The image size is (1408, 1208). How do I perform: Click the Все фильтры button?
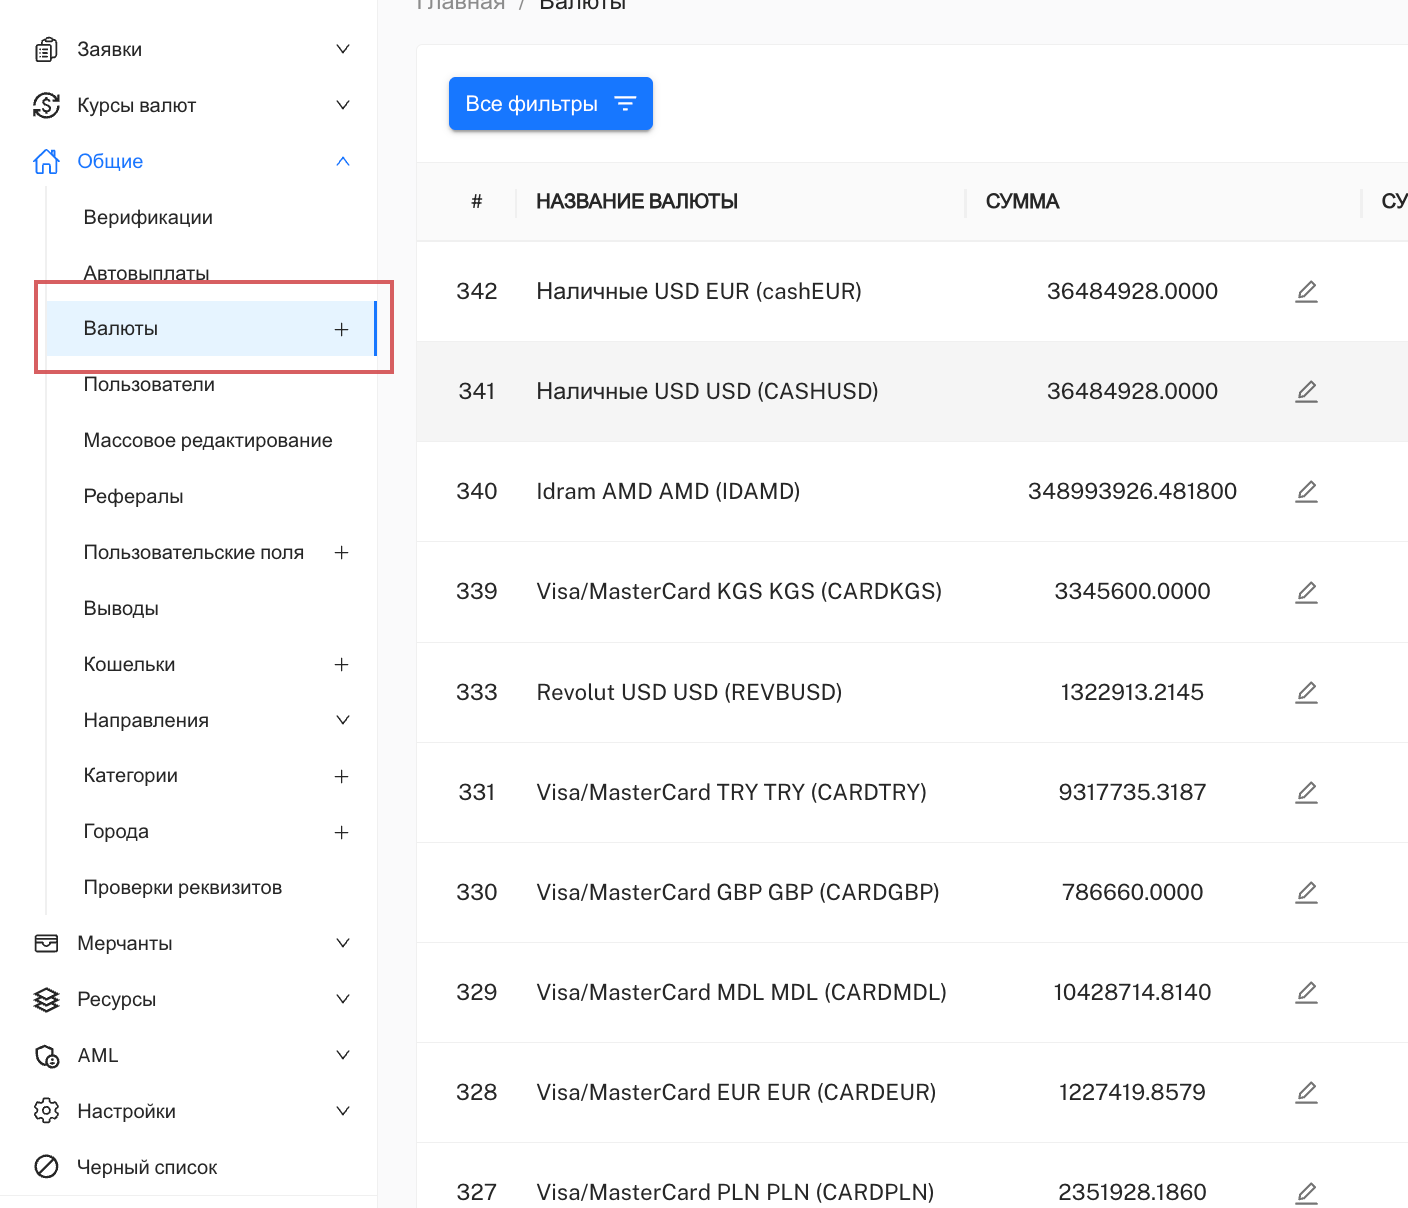[x=550, y=104]
